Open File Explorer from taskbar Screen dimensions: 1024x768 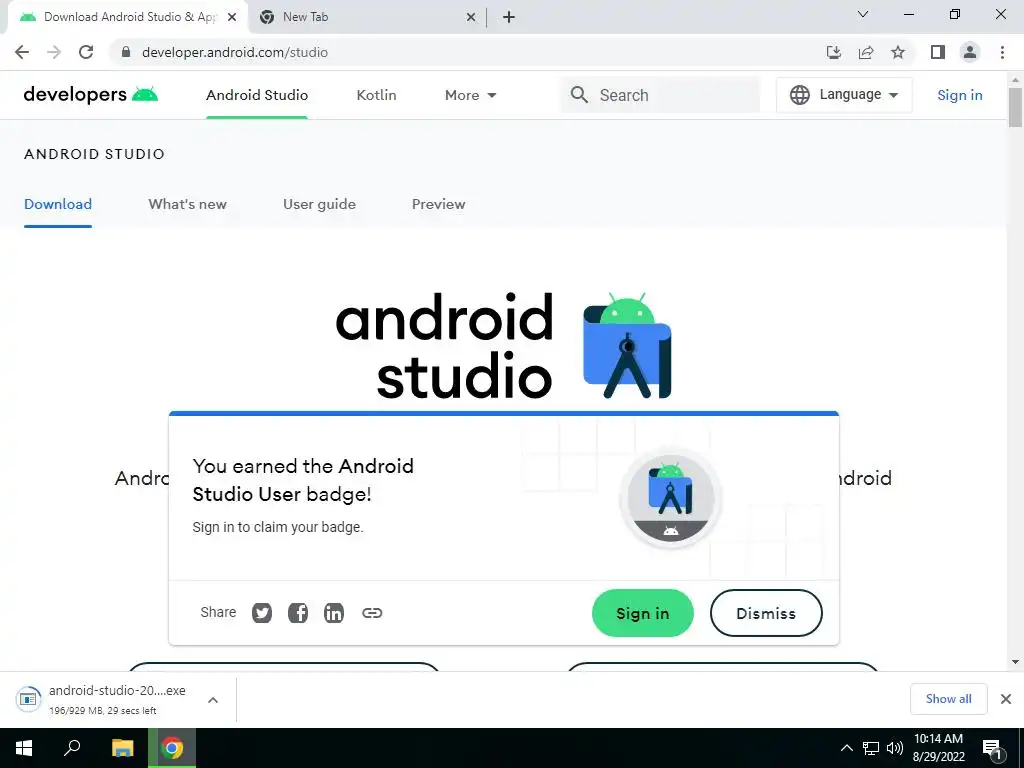point(122,748)
